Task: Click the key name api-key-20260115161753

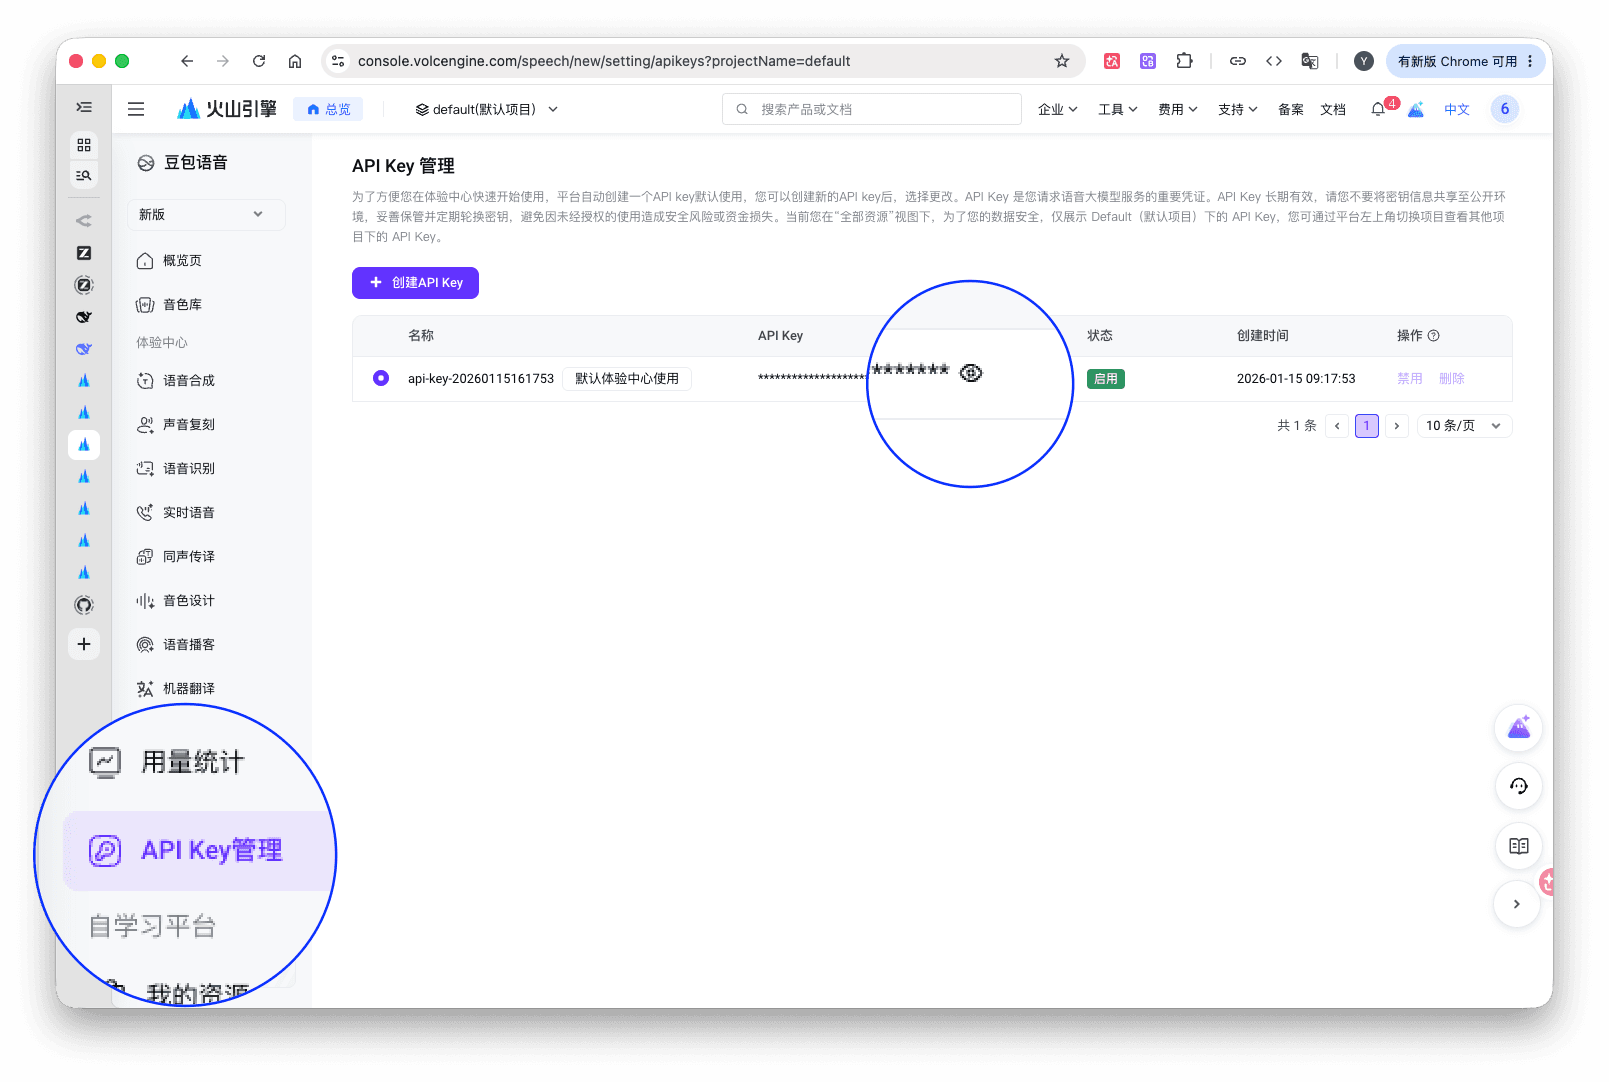Action: pos(481,379)
